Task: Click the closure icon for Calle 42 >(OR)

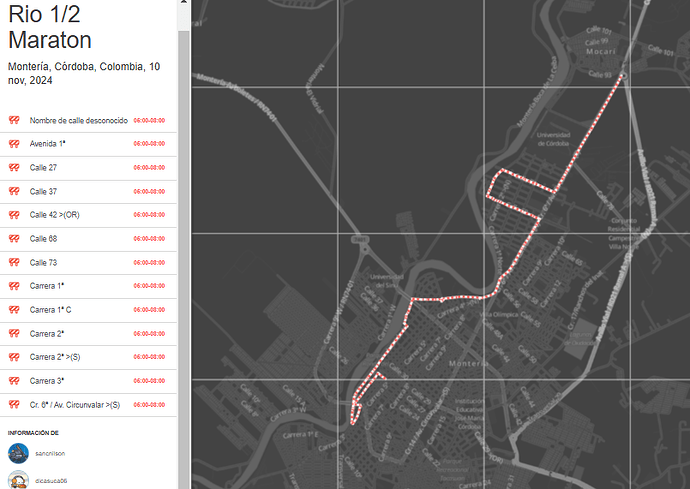Action: pos(15,215)
